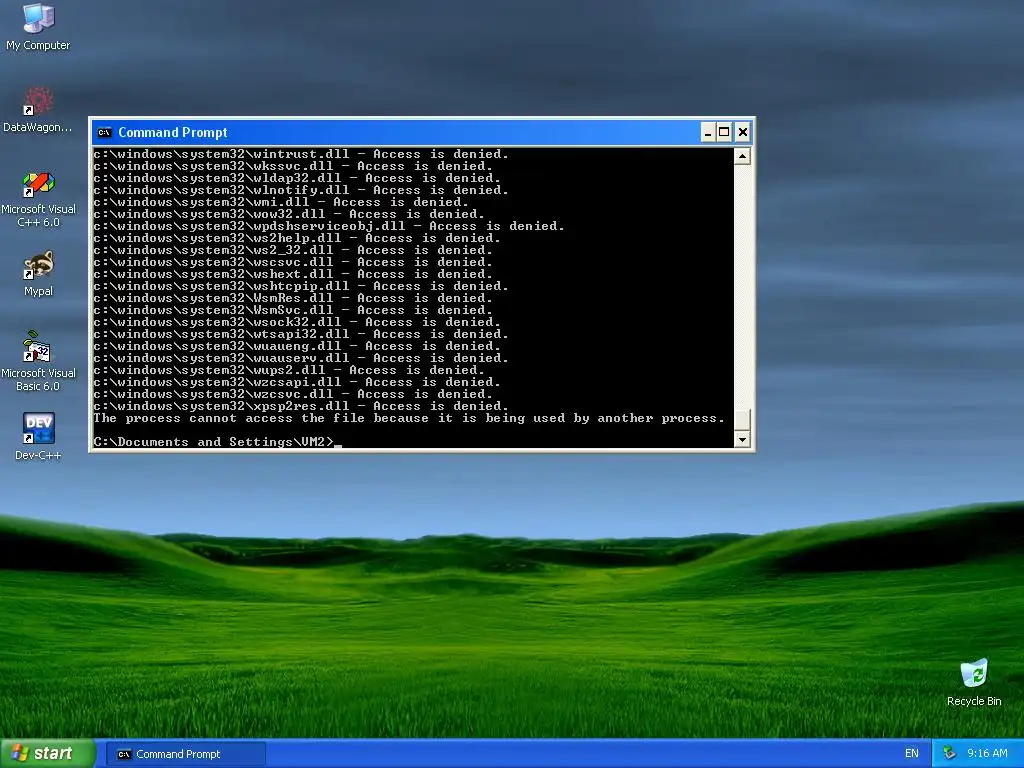This screenshot has height=768, width=1024.
Task: Select the Dev-C++ desktop shortcut
Action: pos(38,436)
